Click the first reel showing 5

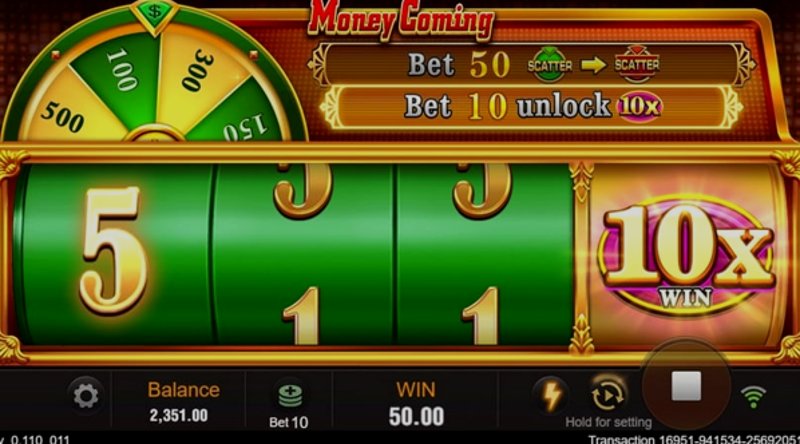click(x=113, y=254)
